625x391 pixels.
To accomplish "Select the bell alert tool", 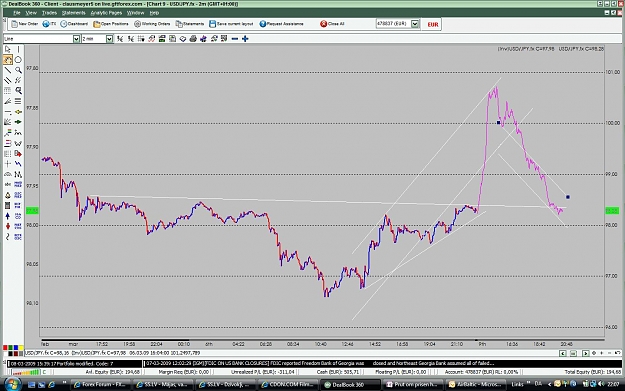I will tap(8, 195).
